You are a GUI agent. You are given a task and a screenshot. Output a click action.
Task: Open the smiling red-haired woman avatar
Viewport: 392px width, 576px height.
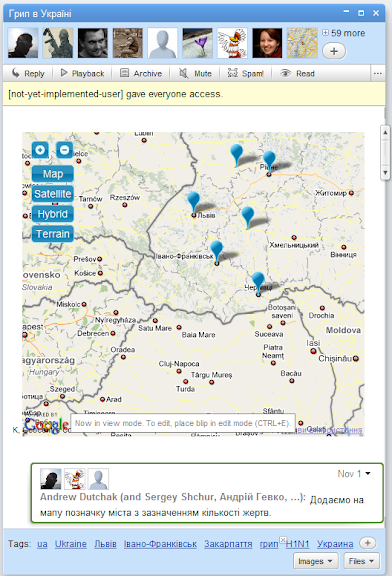click(x=267, y=43)
